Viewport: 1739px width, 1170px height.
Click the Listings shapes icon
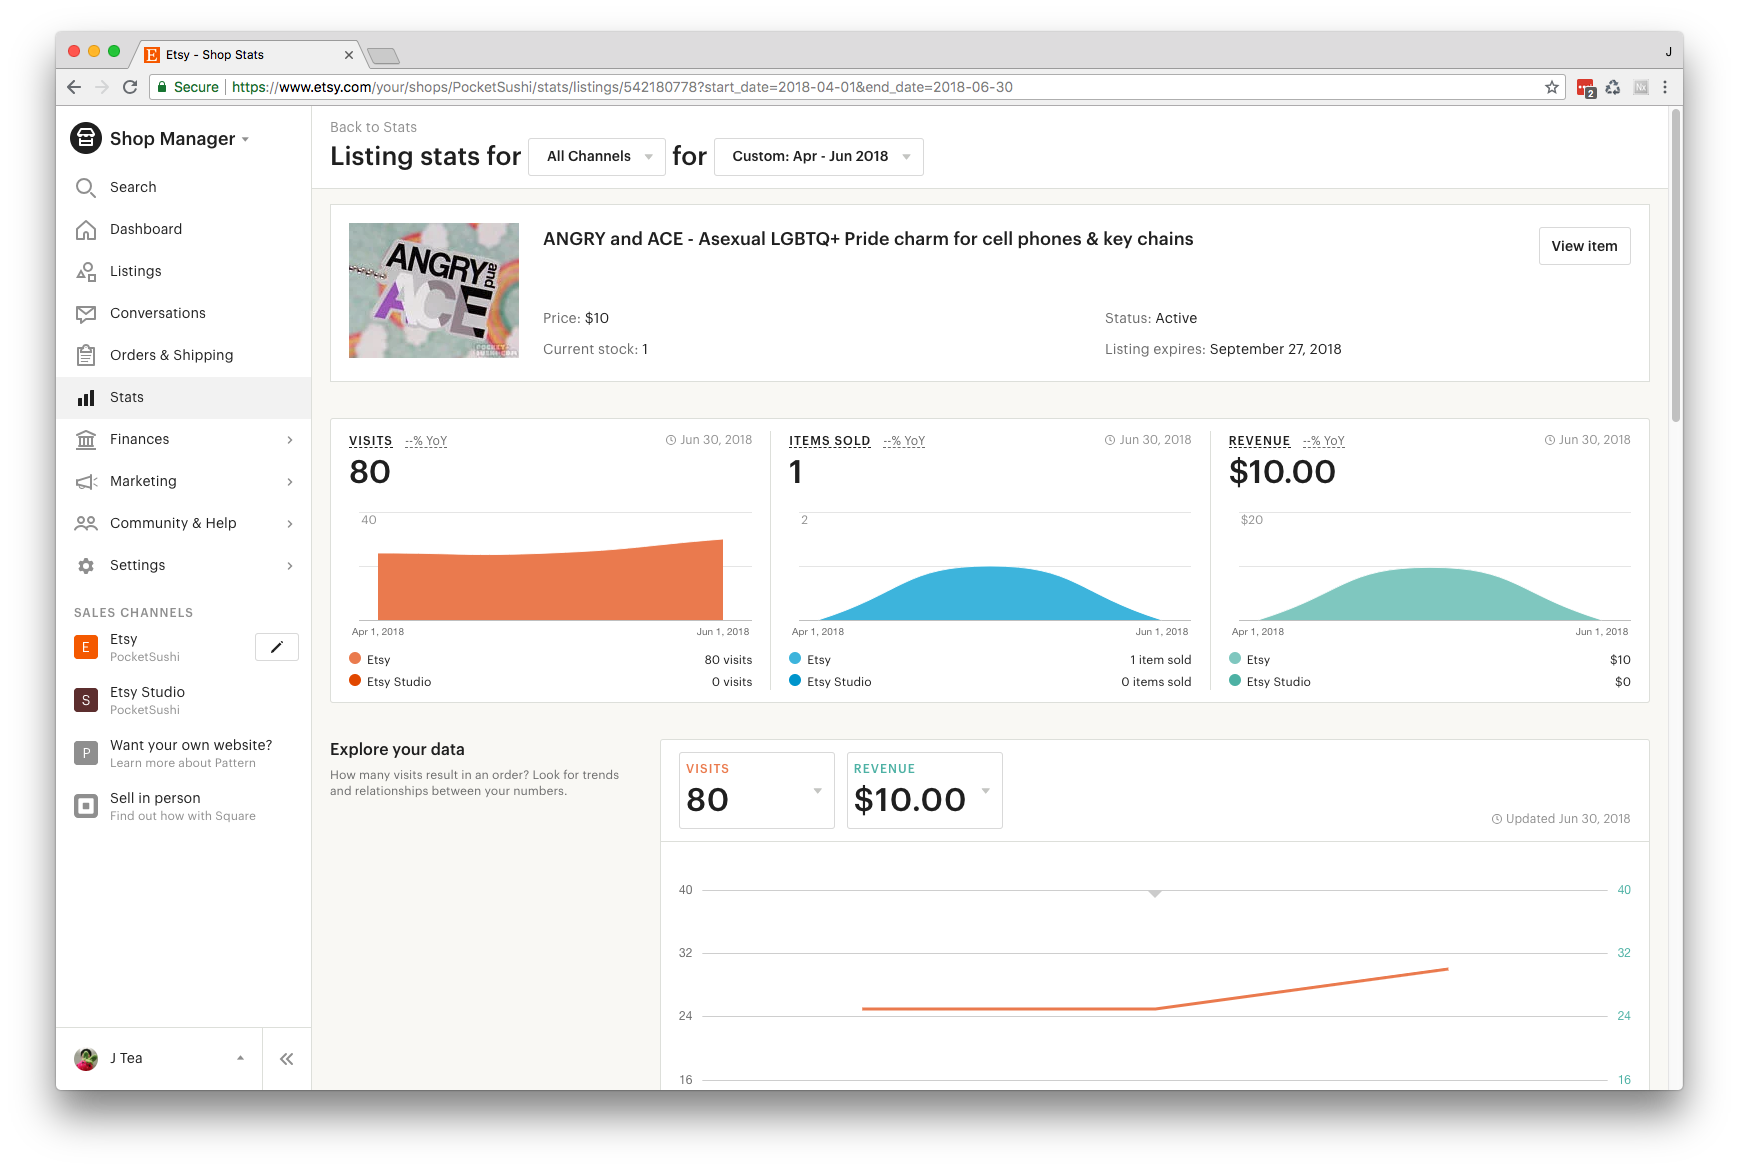click(x=86, y=271)
